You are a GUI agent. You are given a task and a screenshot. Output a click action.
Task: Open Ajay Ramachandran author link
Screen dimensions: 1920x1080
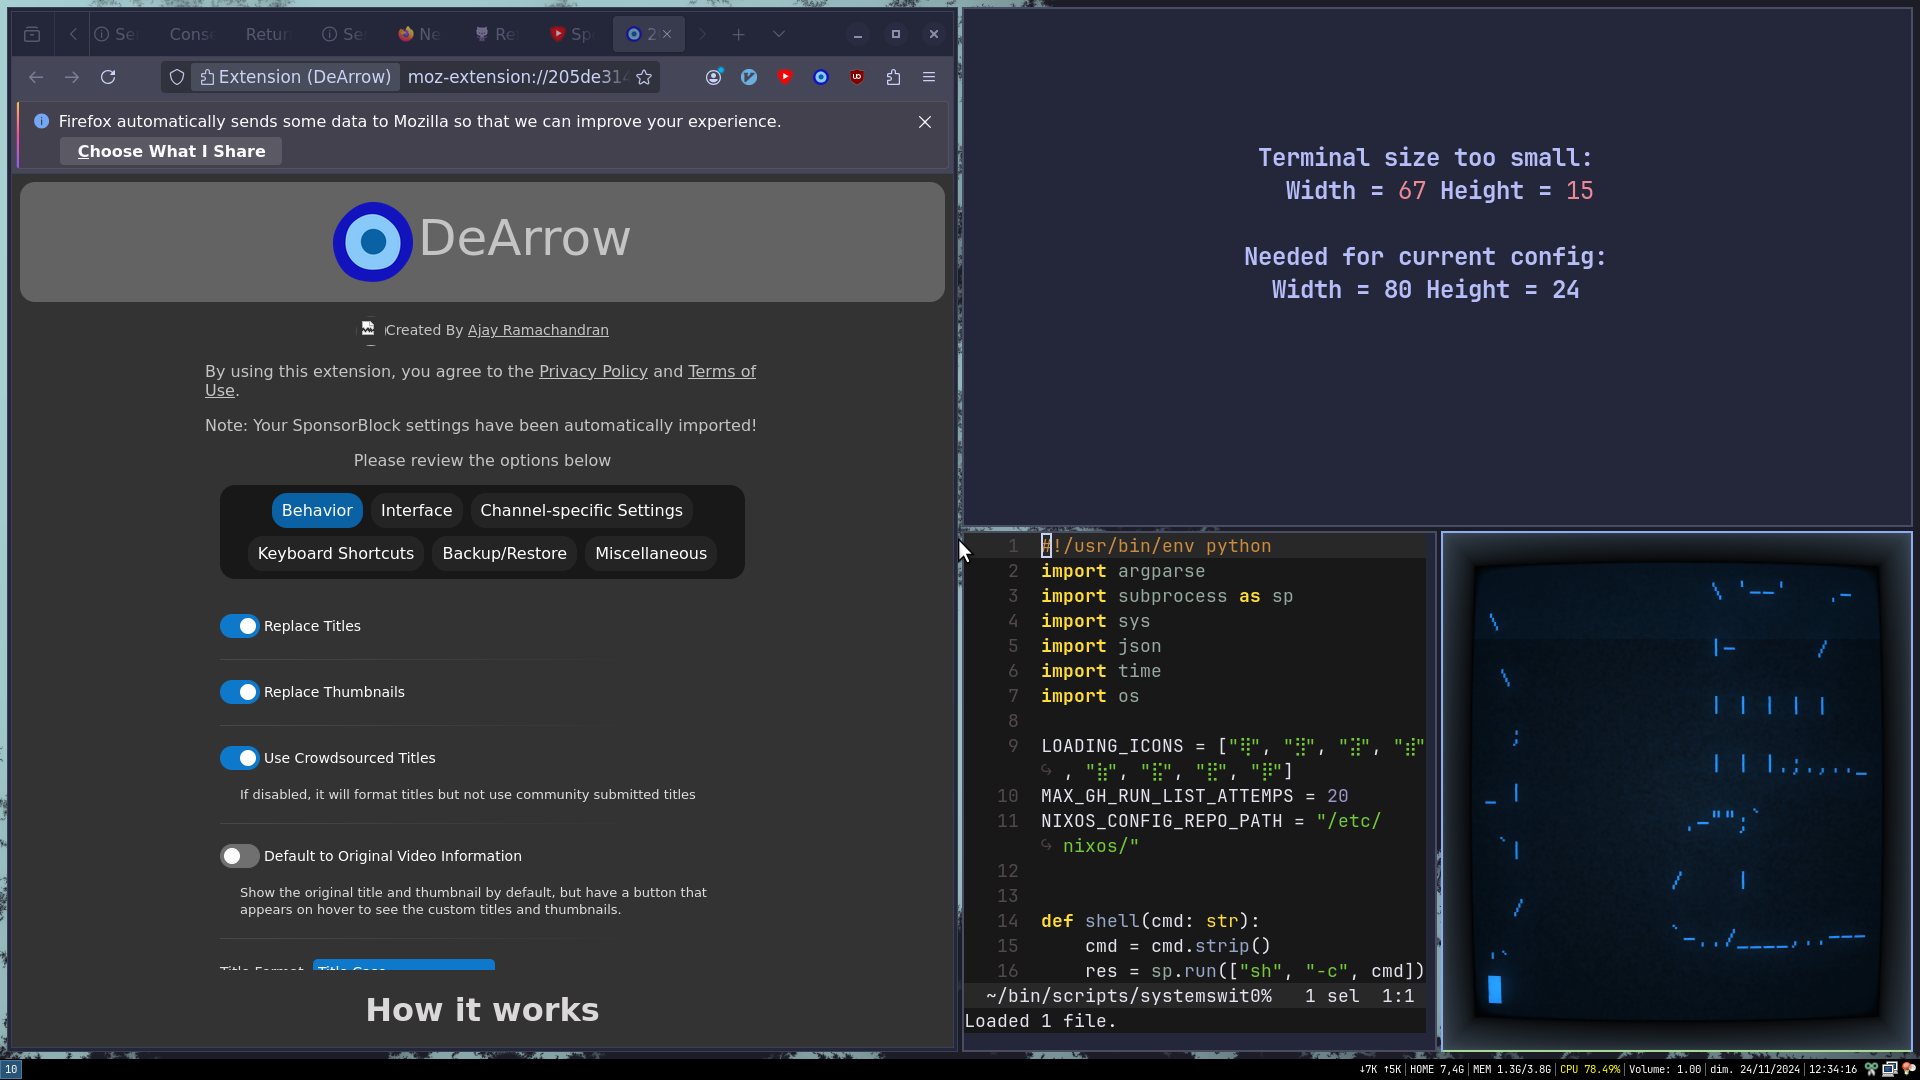(538, 330)
